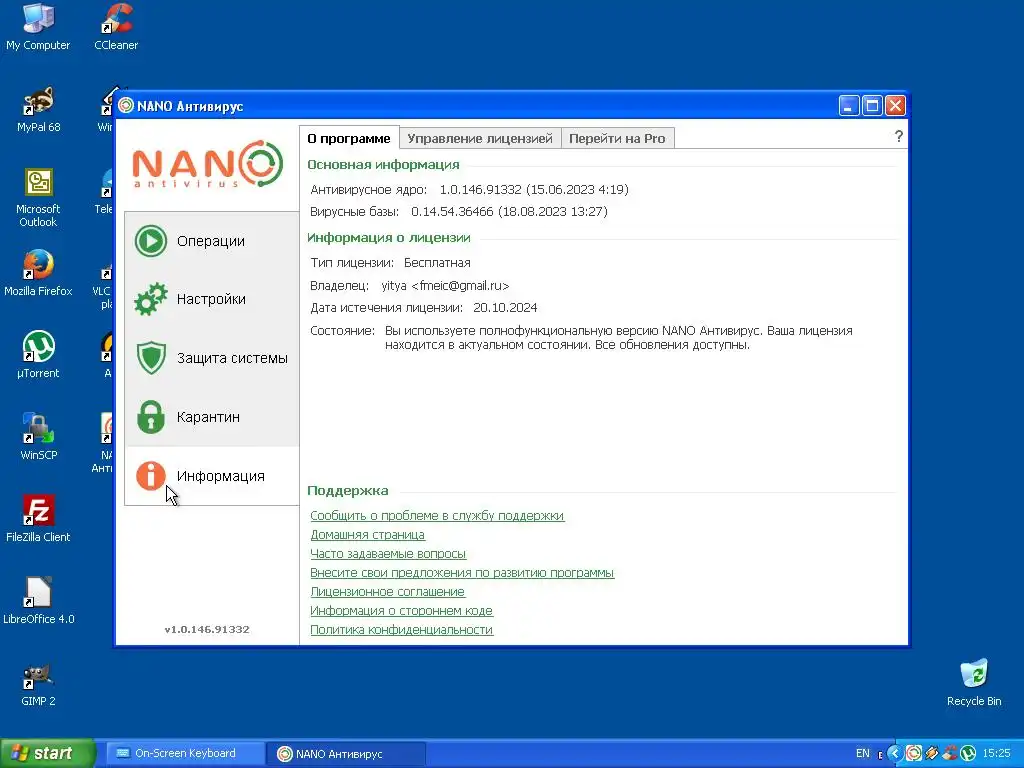The height and width of the screenshot is (768, 1024).
Task: Click the question mark help icon
Action: 899,136
